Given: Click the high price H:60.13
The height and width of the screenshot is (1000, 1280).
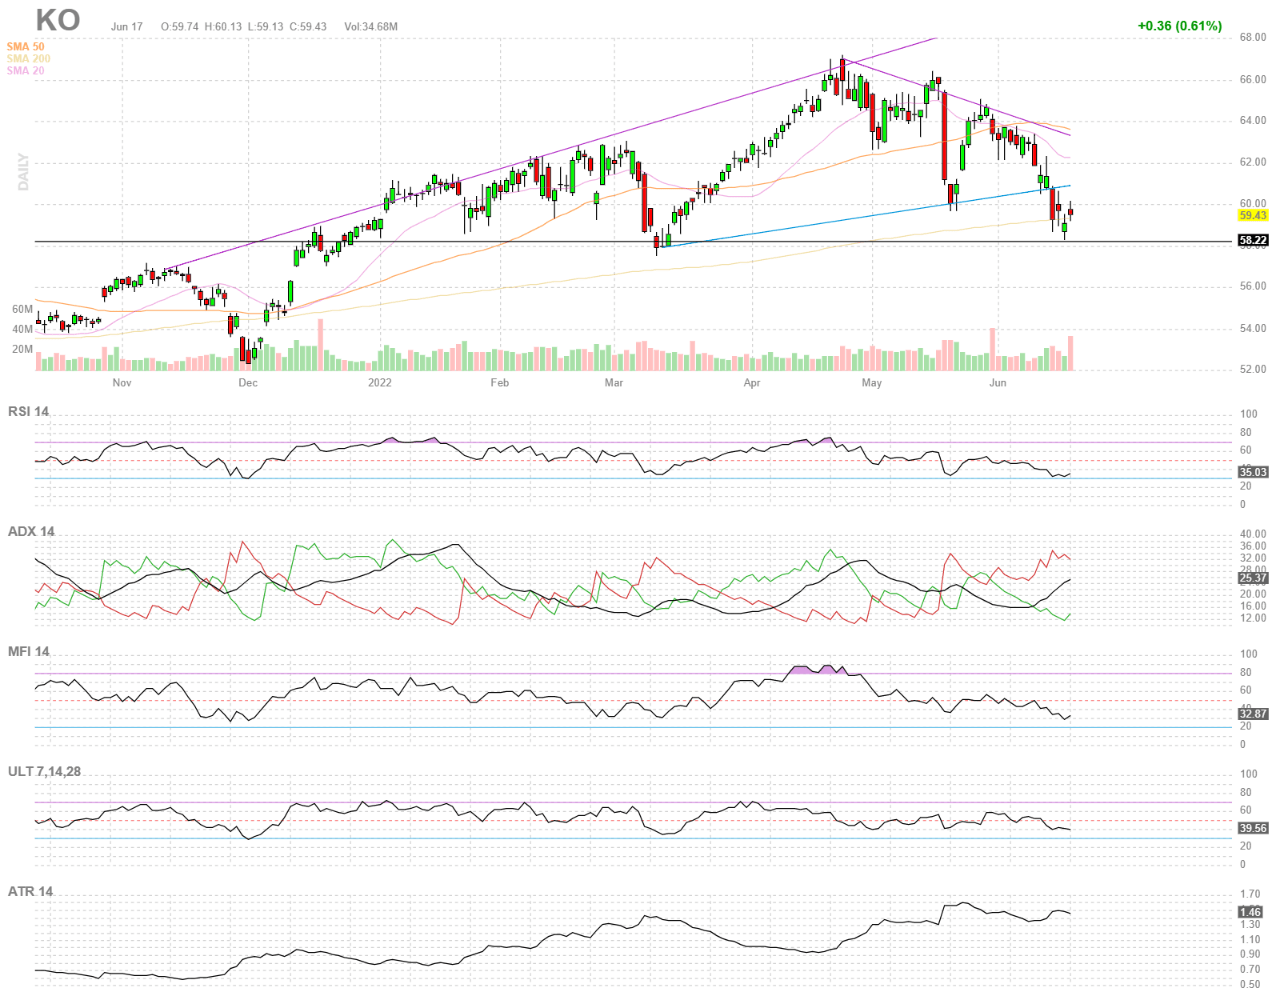Looking at the screenshot, I should 223,27.
